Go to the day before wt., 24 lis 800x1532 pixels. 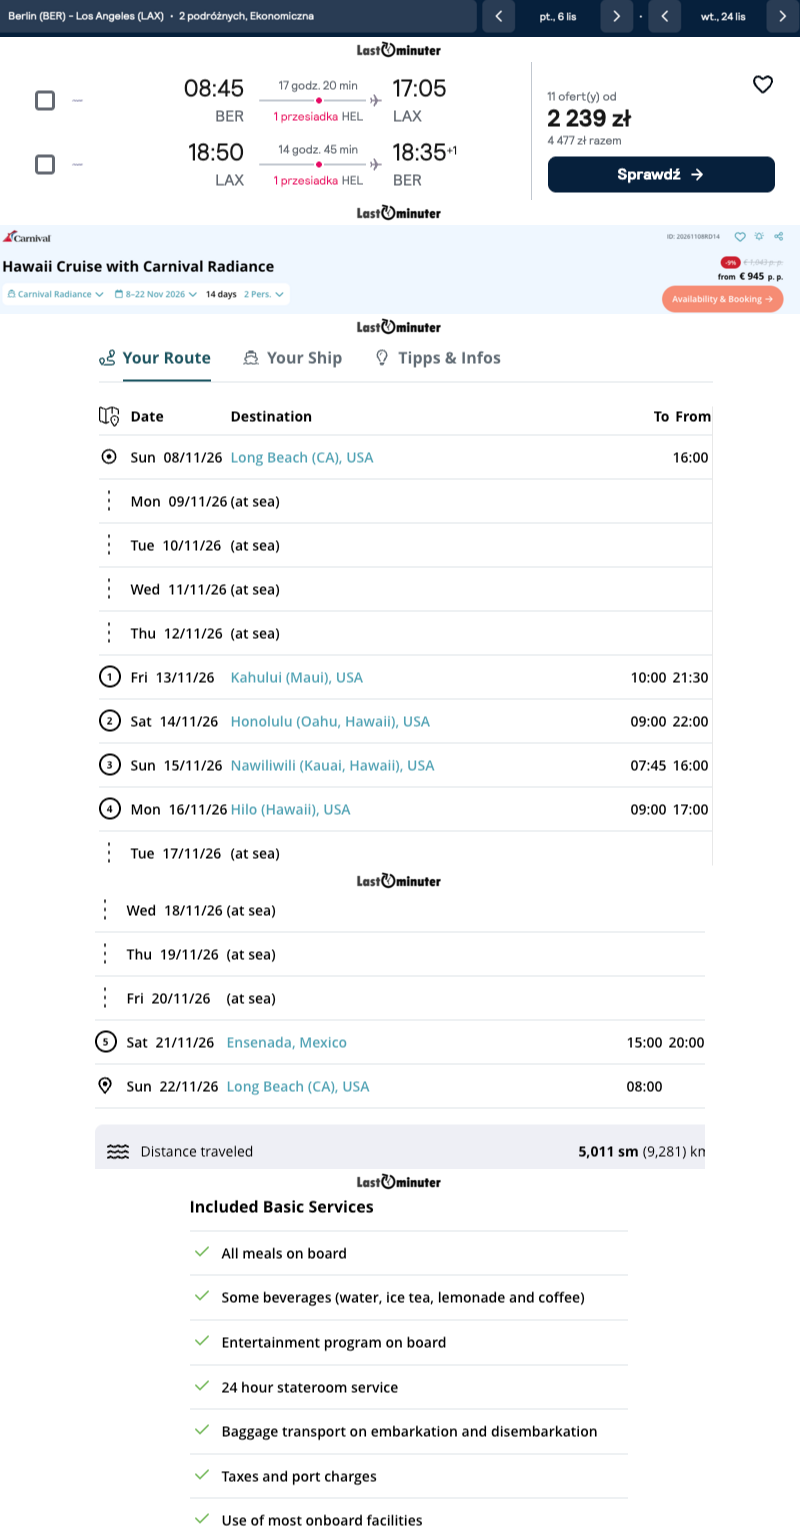(x=665, y=17)
